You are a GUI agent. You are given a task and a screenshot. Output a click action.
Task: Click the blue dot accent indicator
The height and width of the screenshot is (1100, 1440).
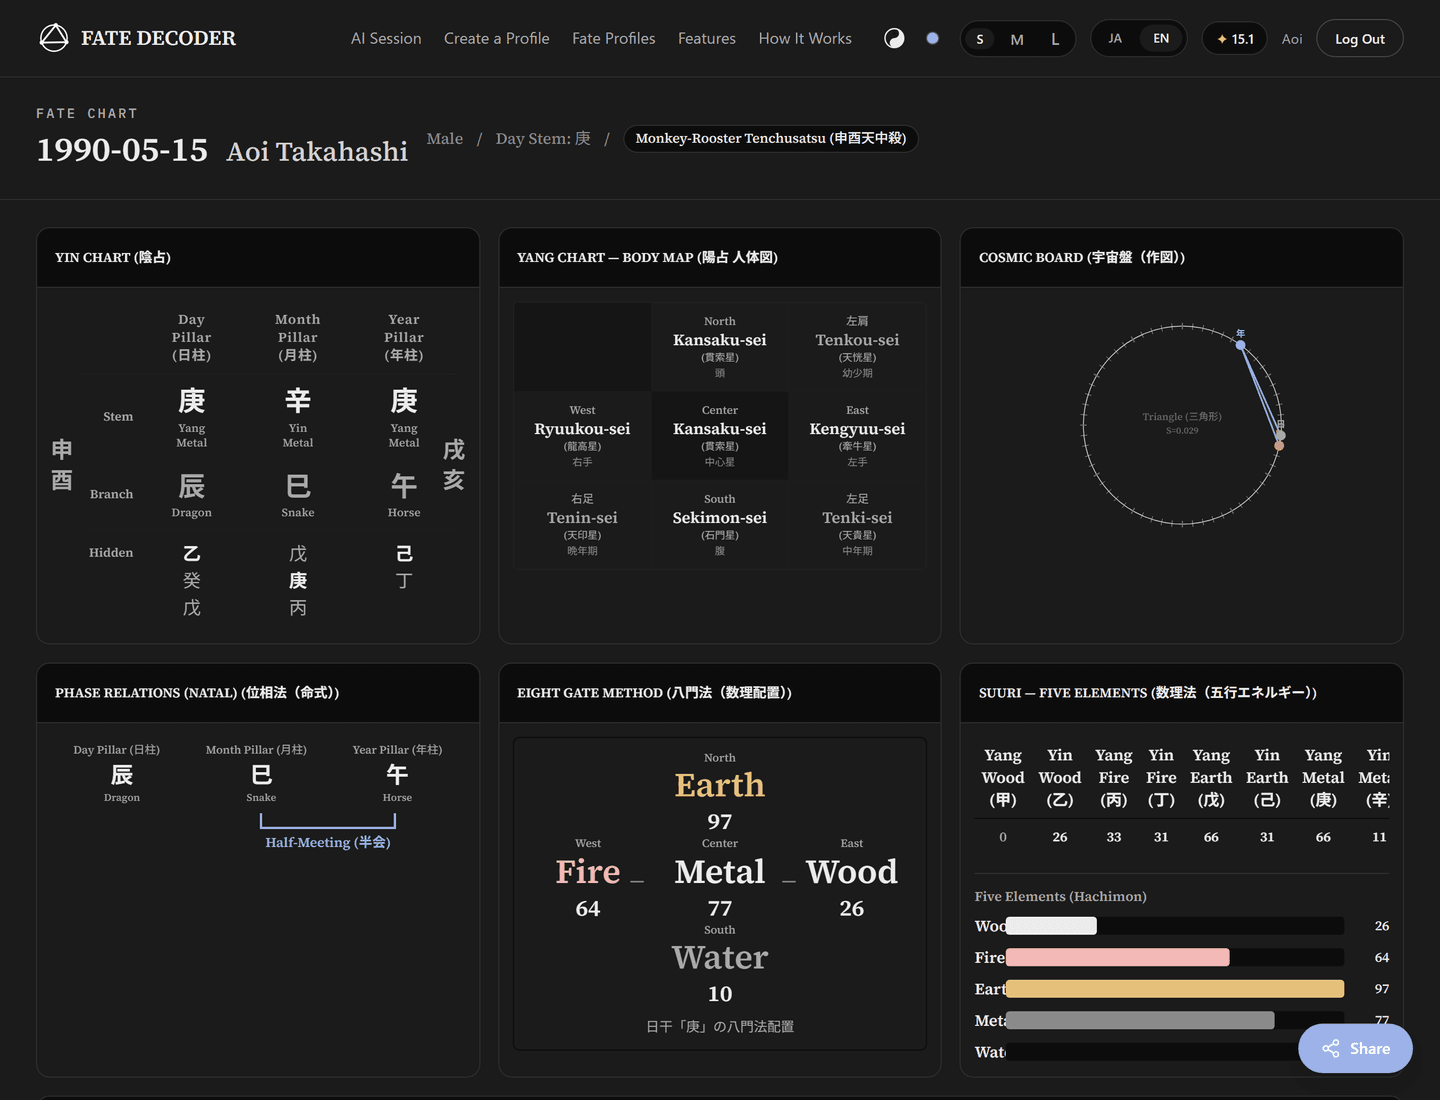[932, 39]
